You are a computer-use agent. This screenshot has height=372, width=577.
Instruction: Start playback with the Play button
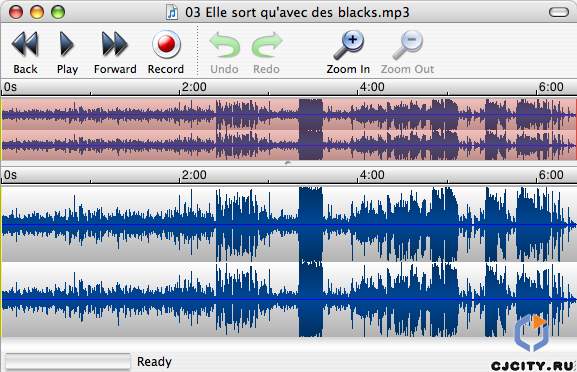tap(67, 44)
